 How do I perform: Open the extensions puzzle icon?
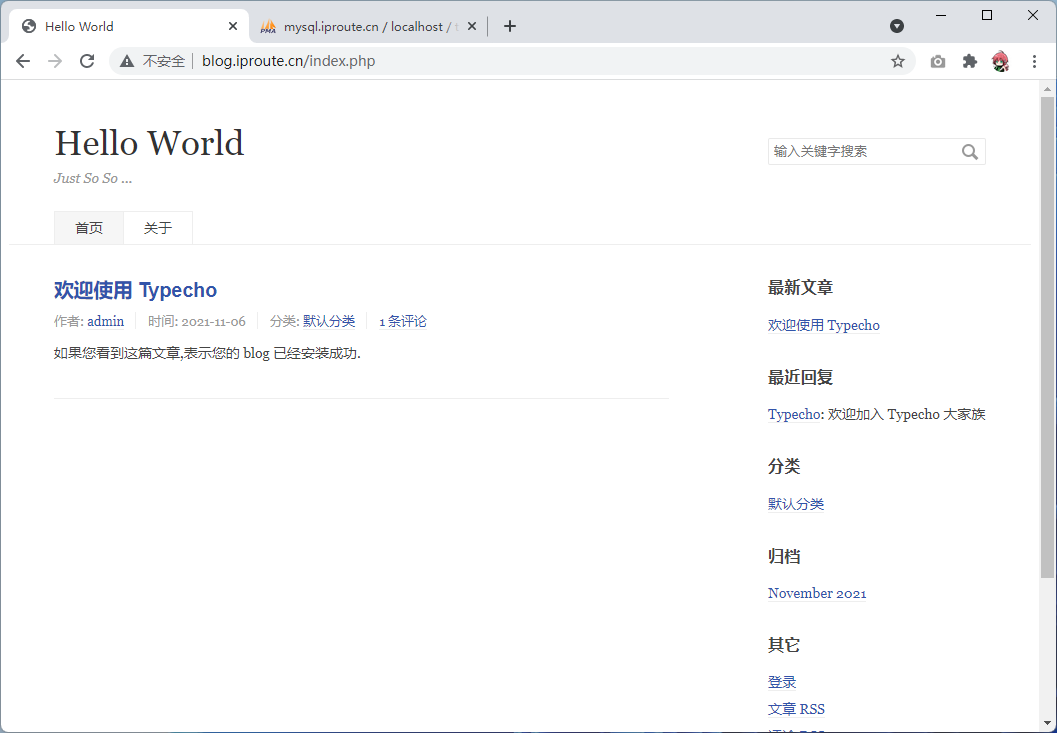coord(969,61)
